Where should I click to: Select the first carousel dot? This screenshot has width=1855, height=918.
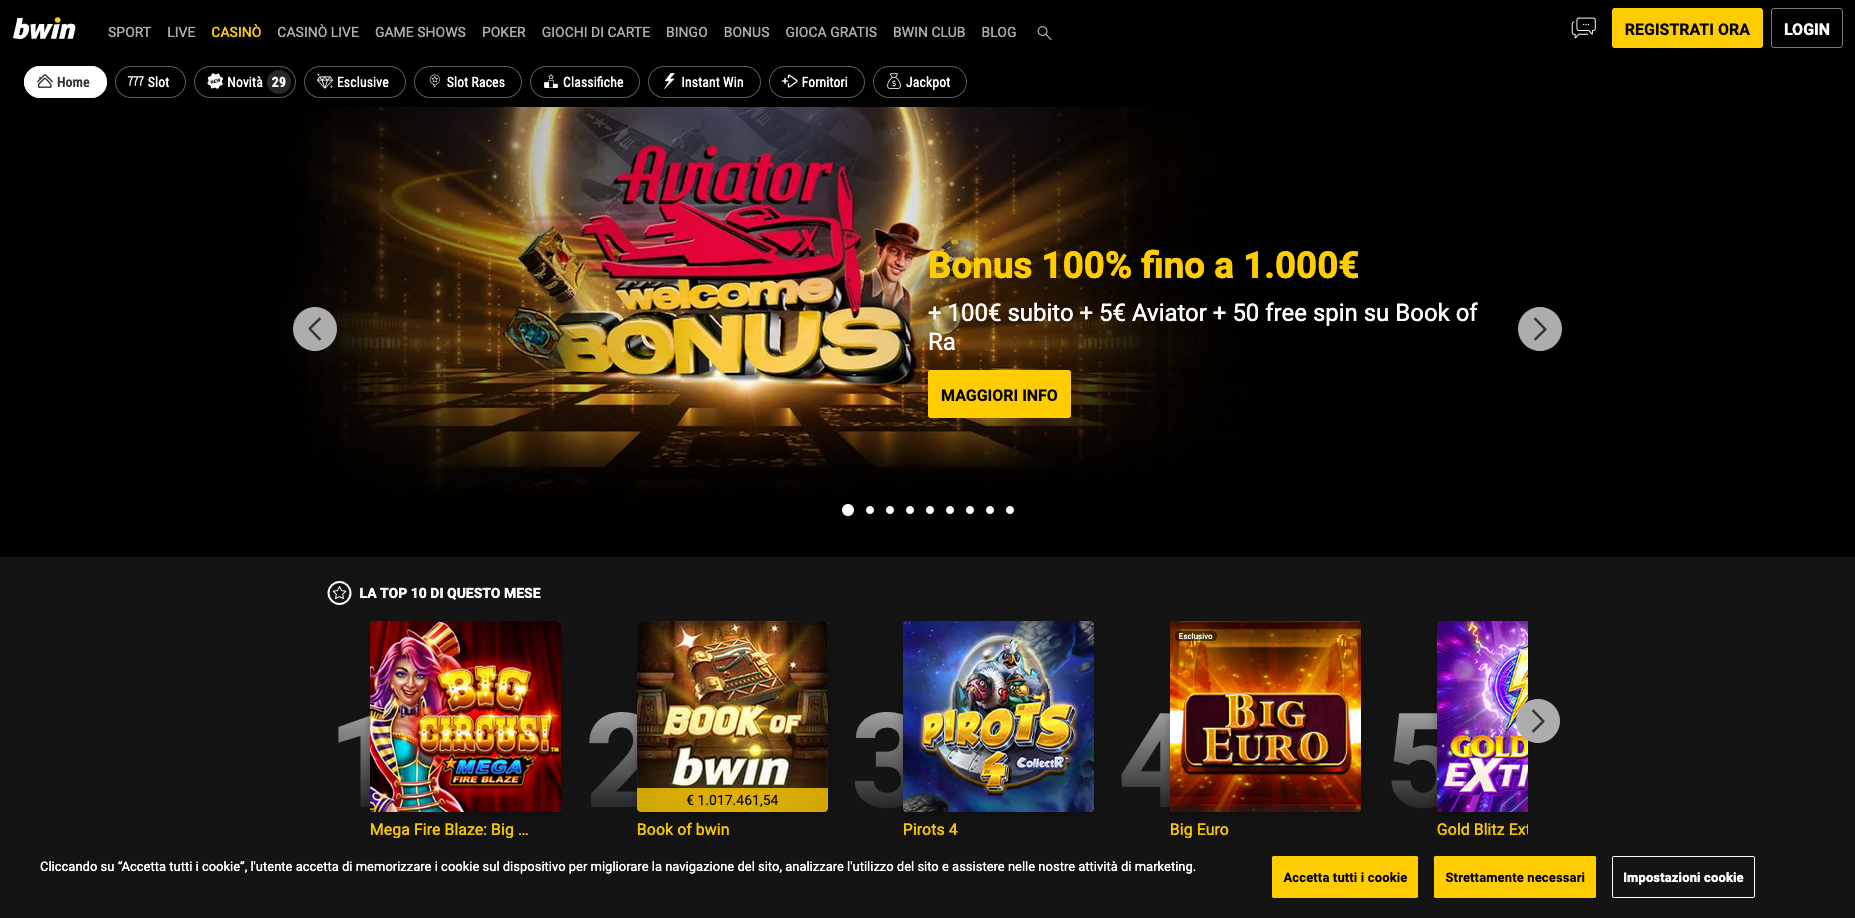(848, 510)
